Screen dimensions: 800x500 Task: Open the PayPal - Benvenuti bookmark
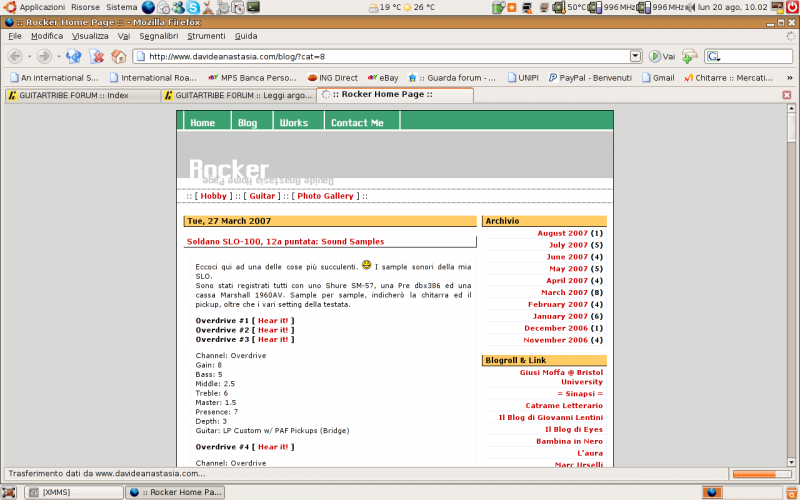[x=590, y=78]
